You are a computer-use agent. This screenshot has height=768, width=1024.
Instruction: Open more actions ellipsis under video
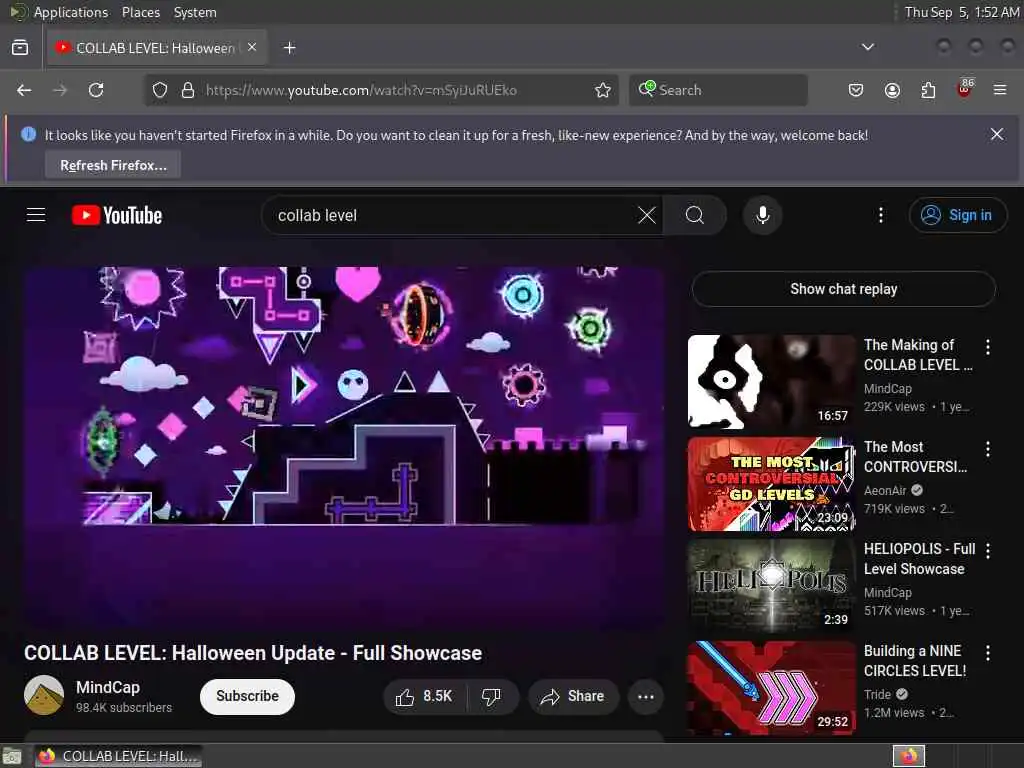coord(645,697)
